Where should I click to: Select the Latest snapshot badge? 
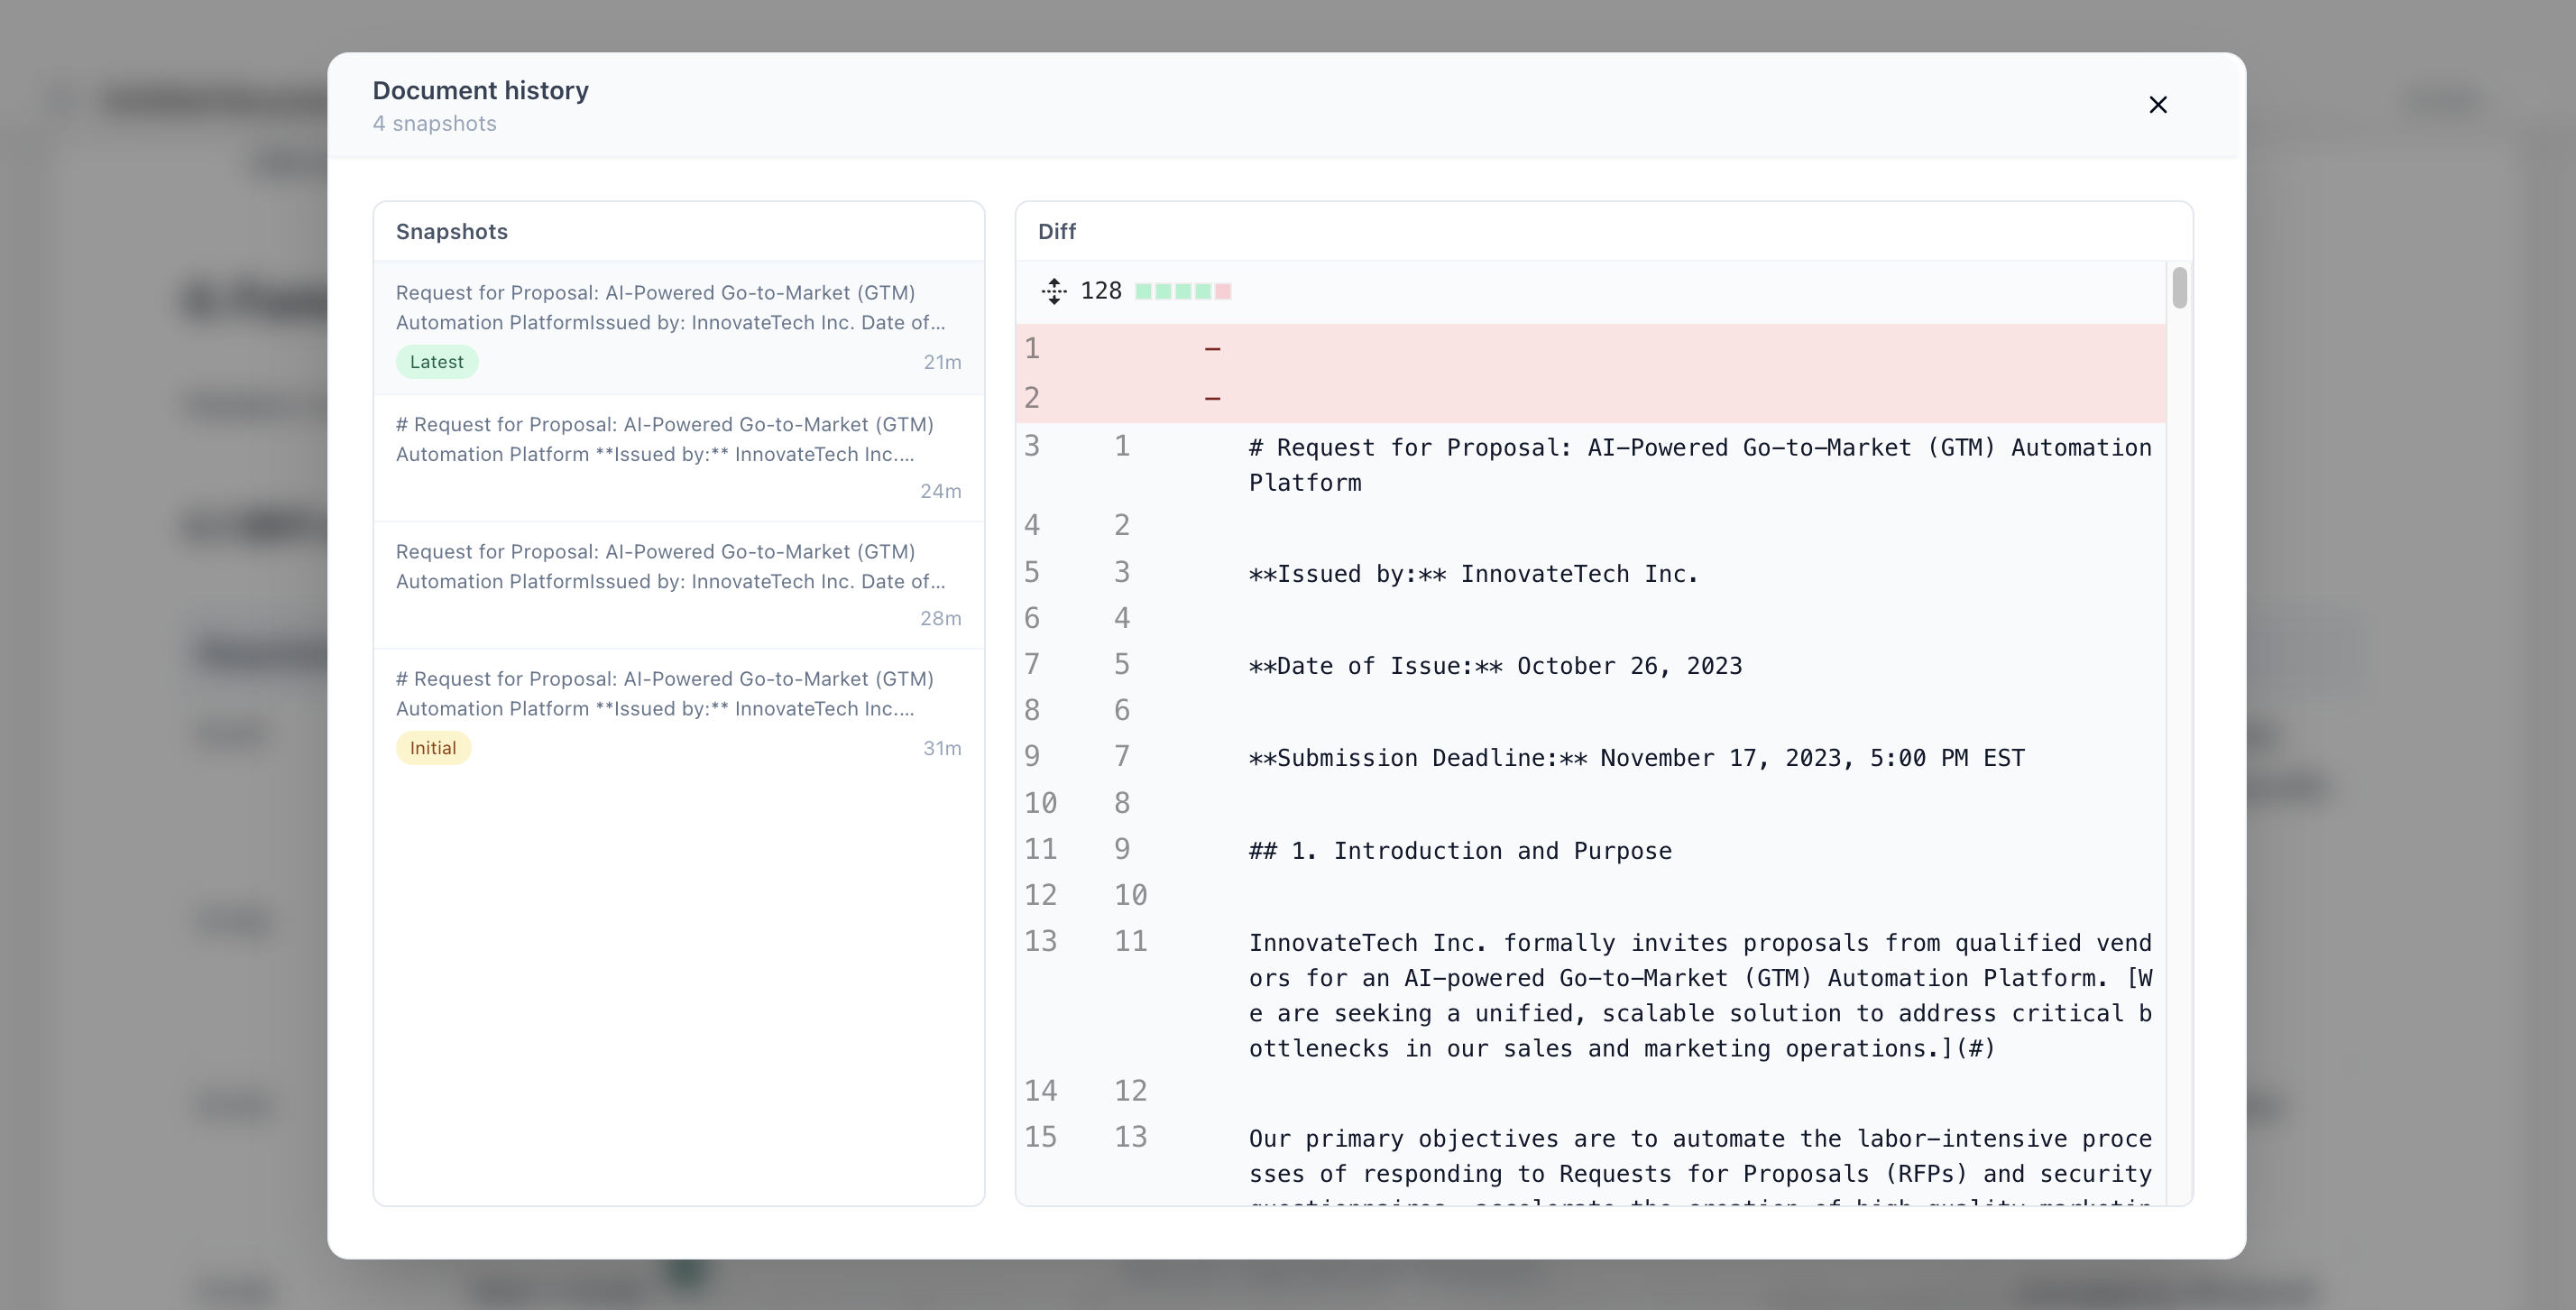[x=436, y=361]
